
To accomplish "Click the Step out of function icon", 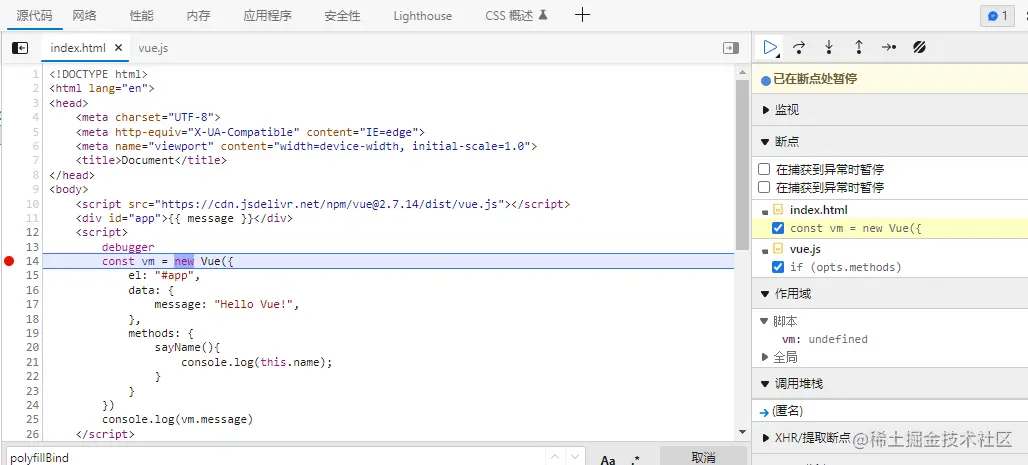I will [859, 47].
